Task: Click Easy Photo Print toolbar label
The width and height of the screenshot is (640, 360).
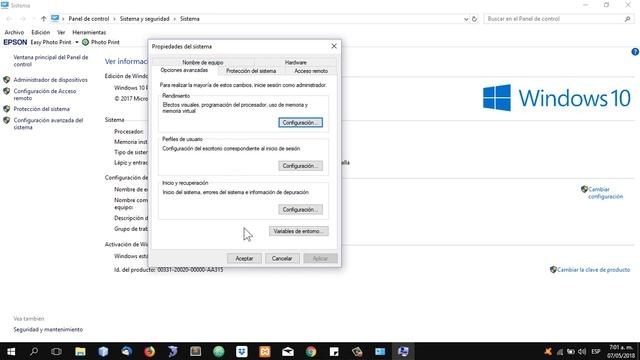Action: (51, 42)
